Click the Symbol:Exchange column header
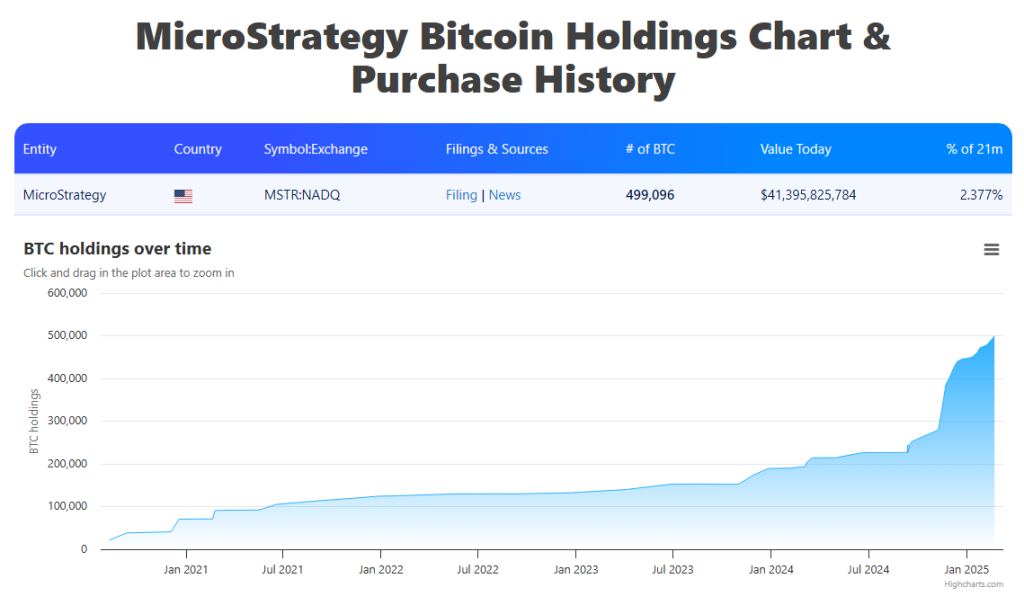 click(x=316, y=149)
